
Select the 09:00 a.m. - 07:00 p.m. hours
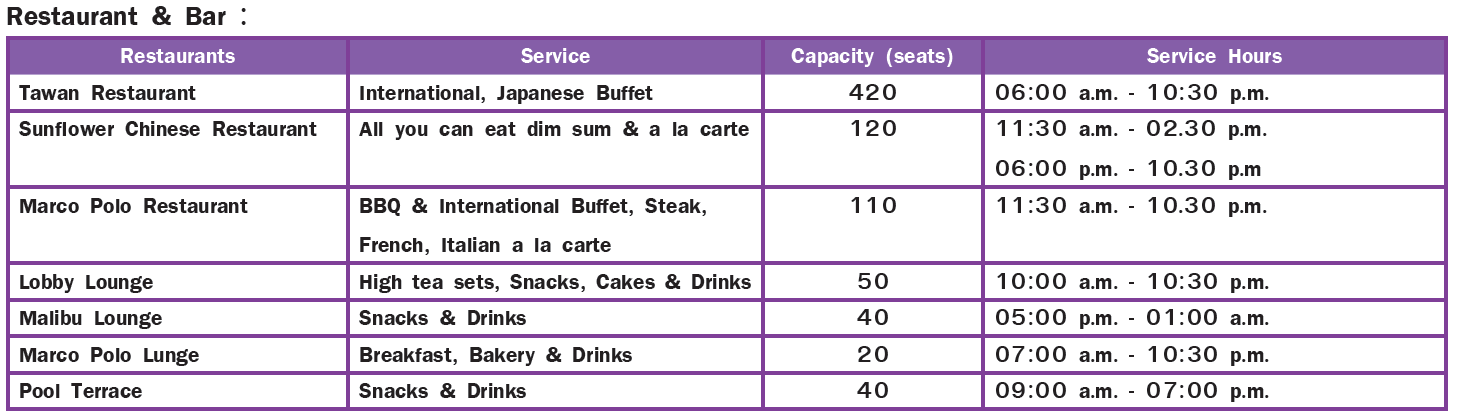point(1132,391)
